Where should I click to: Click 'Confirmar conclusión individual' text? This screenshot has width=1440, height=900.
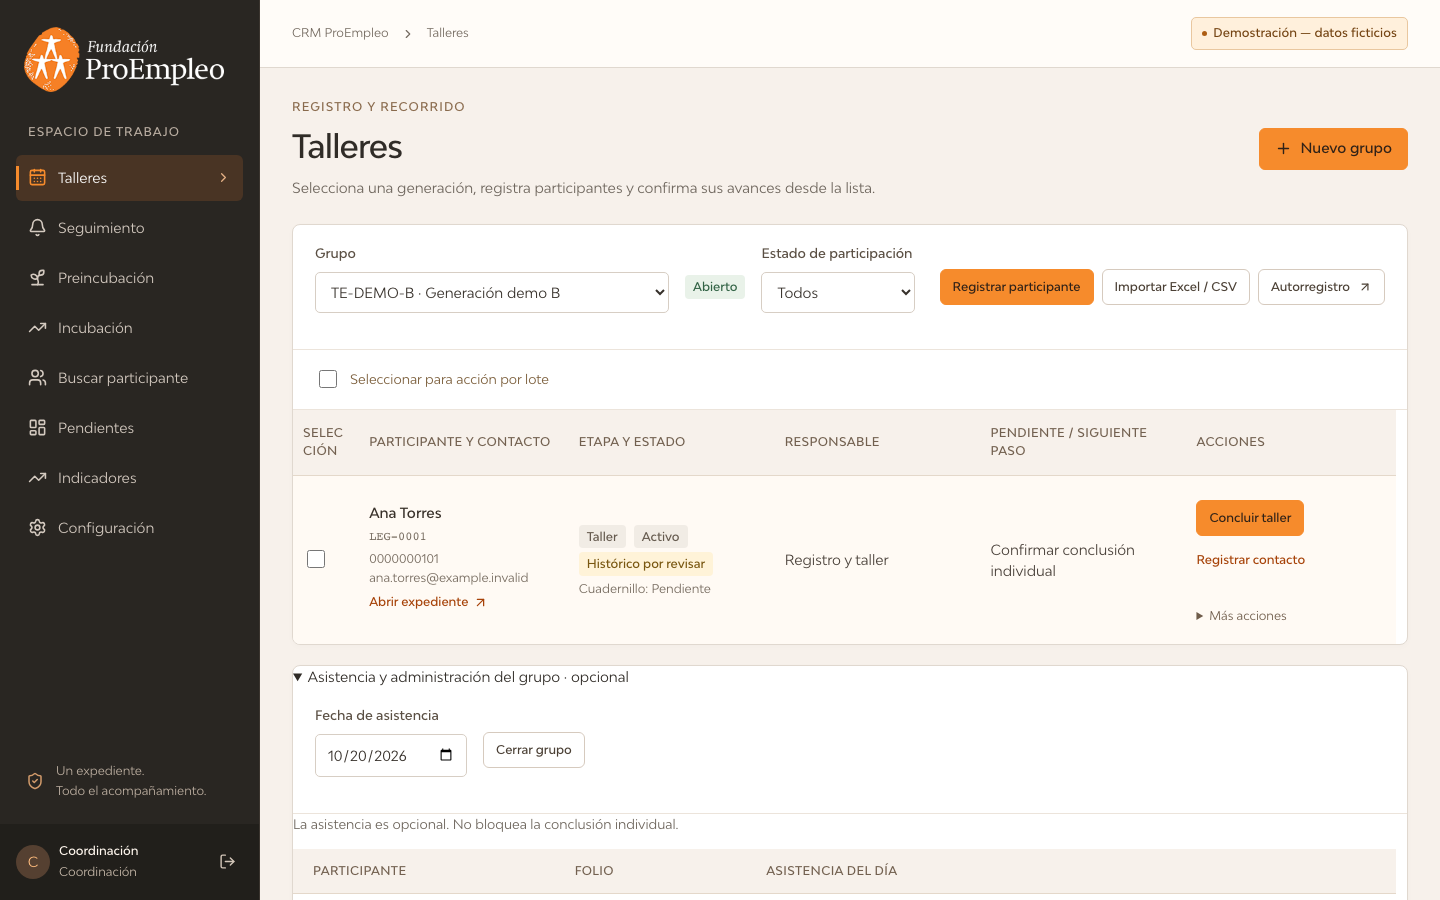(1063, 561)
